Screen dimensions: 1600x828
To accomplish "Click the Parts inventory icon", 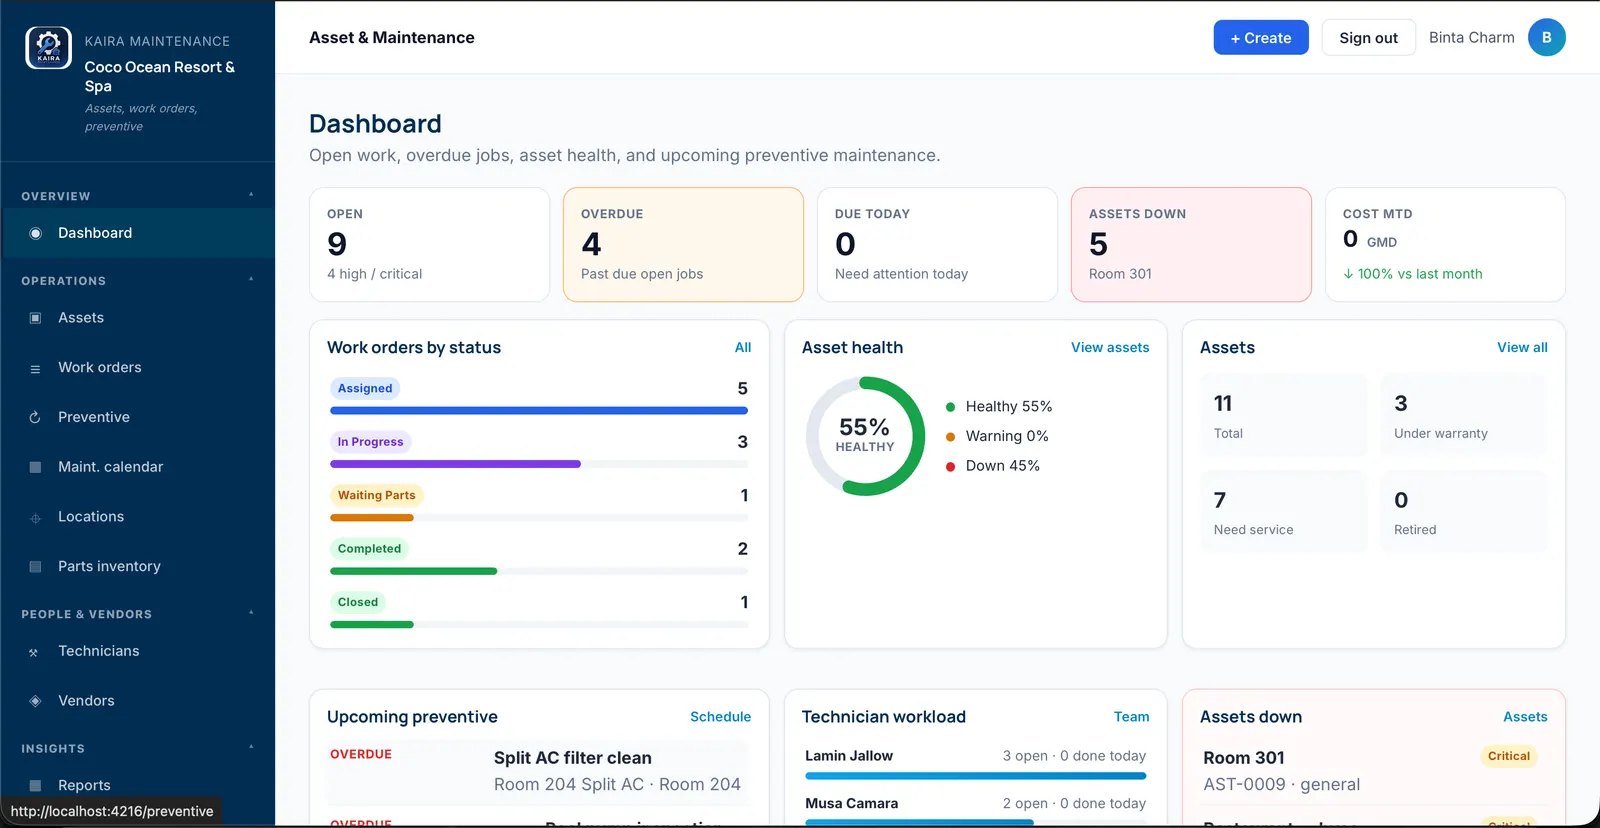I will pyautogui.click(x=35, y=567).
